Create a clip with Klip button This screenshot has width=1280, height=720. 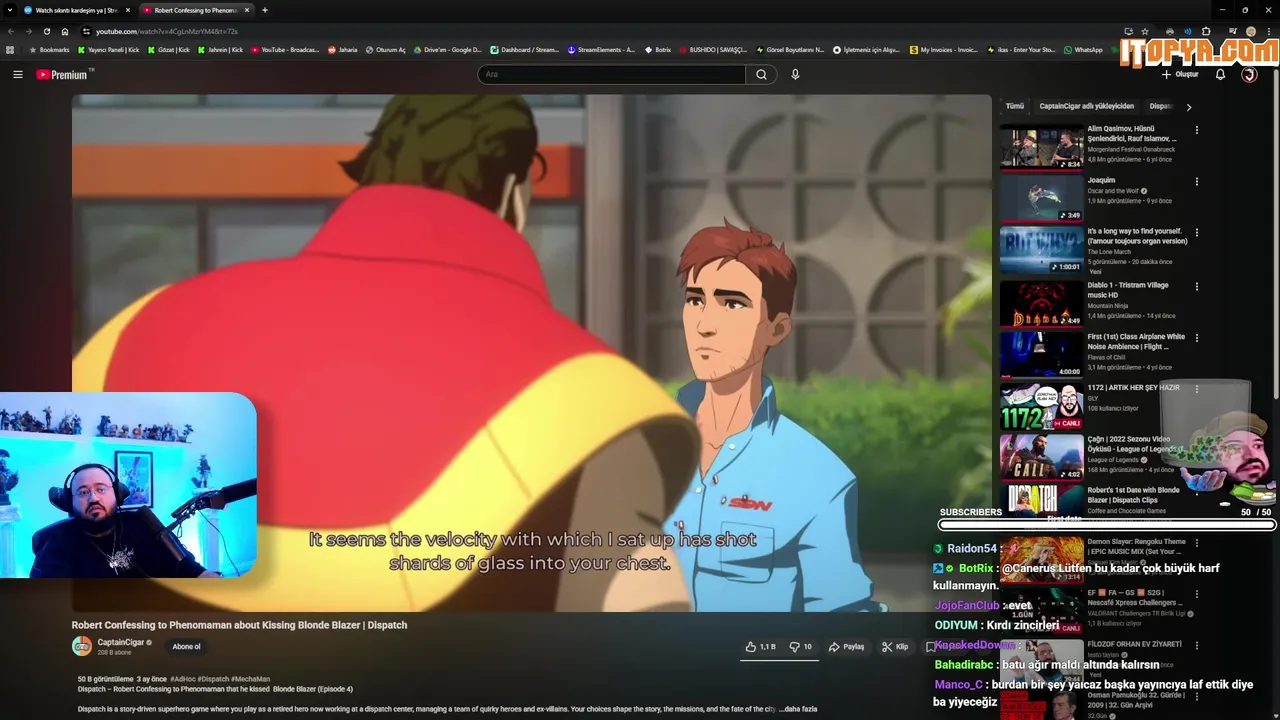pyautogui.click(x=895, y=647)
